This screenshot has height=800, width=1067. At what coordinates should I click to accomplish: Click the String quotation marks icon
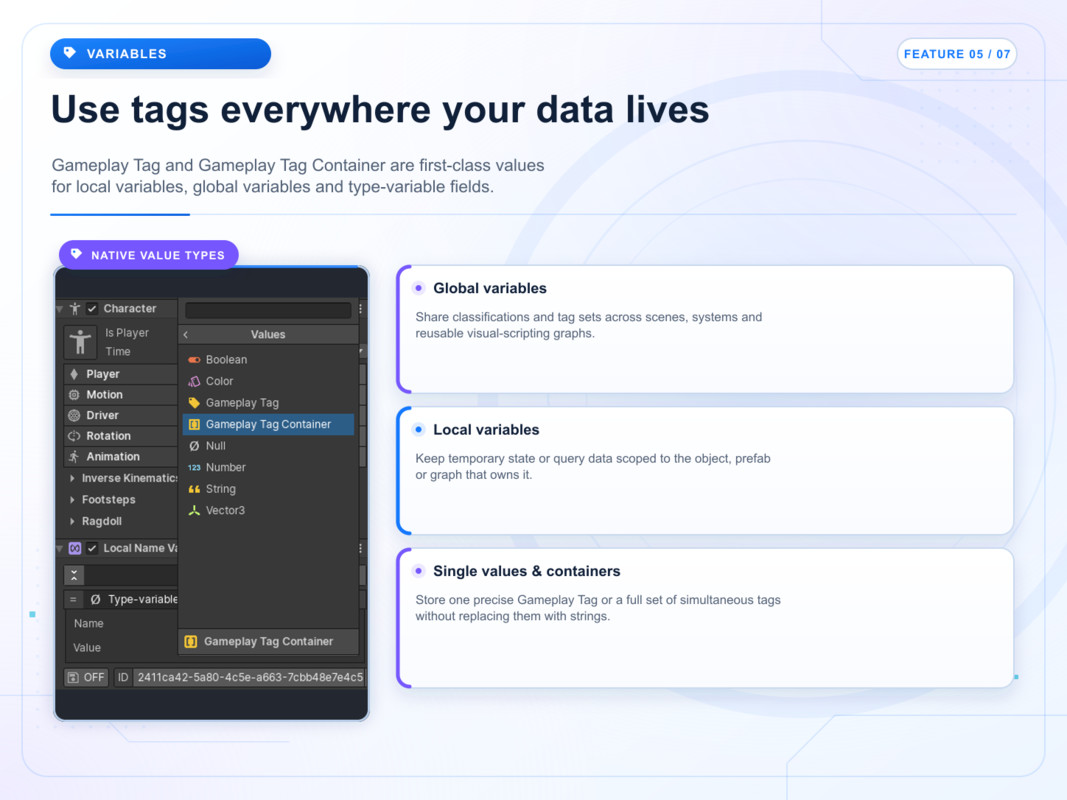[194, 489]
